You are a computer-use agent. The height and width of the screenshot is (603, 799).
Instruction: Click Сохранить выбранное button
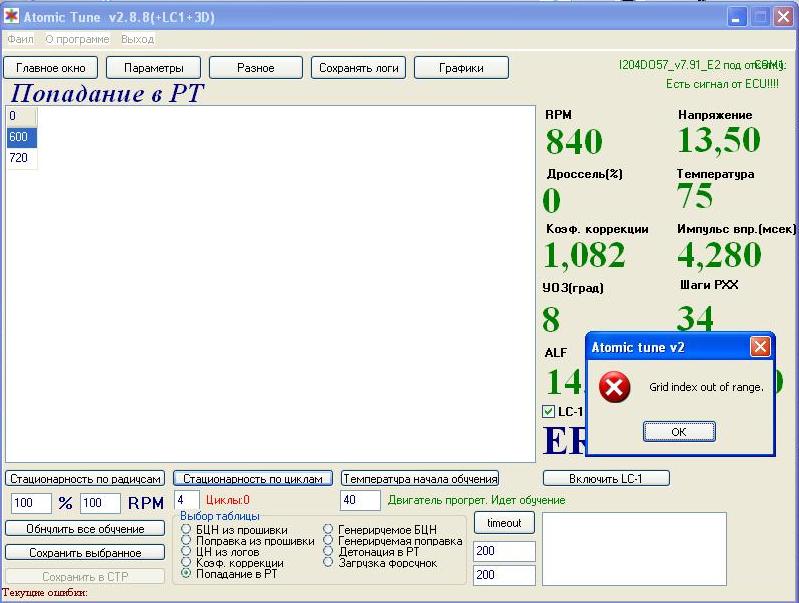pyautogui.click(x=85, y=553)
